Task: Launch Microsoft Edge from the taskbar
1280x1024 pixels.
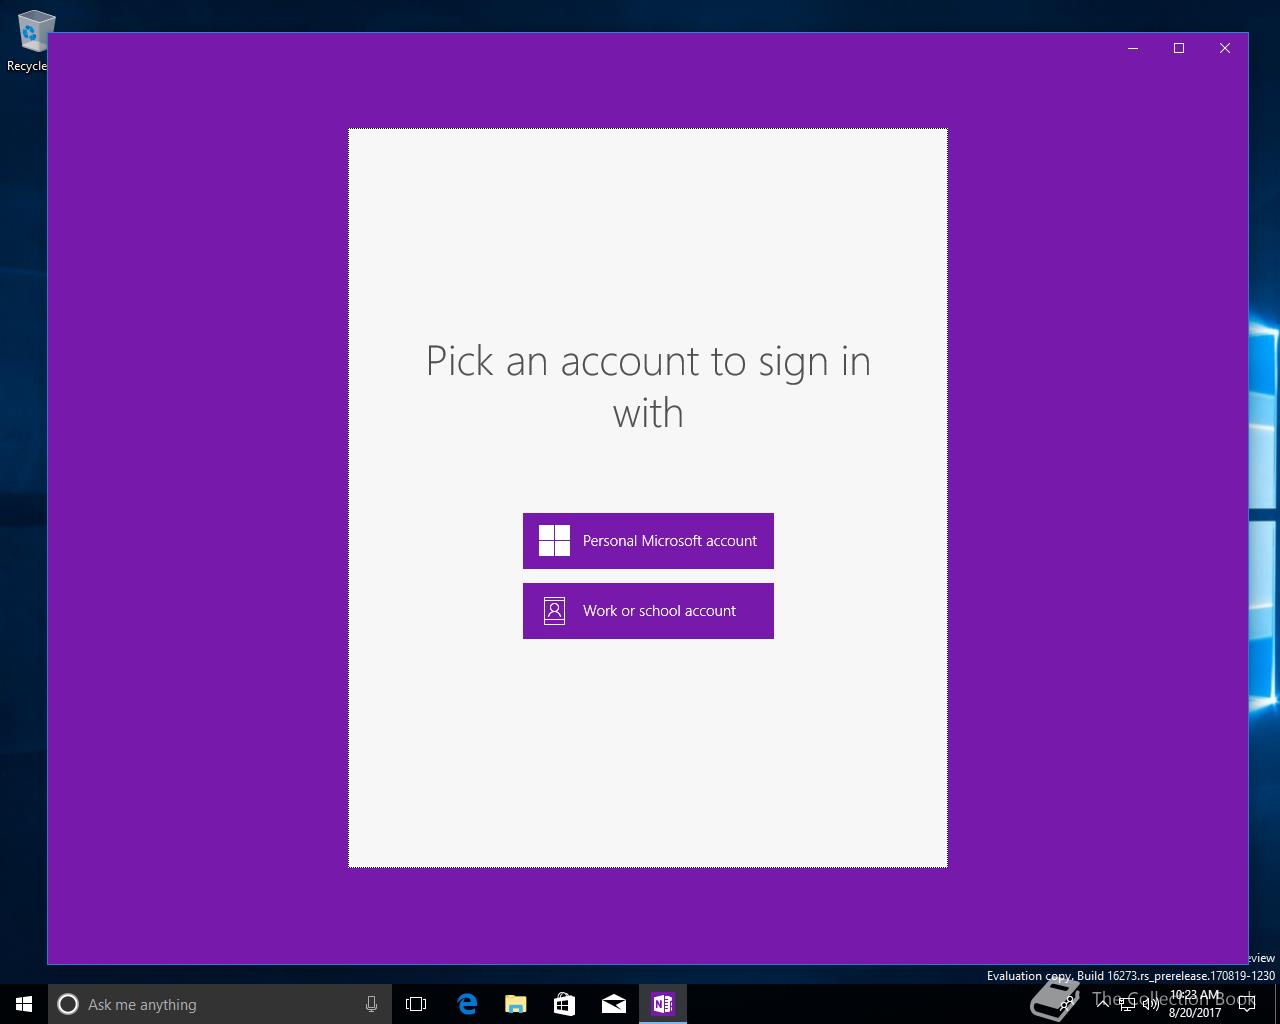Action: pos(466,1004)
